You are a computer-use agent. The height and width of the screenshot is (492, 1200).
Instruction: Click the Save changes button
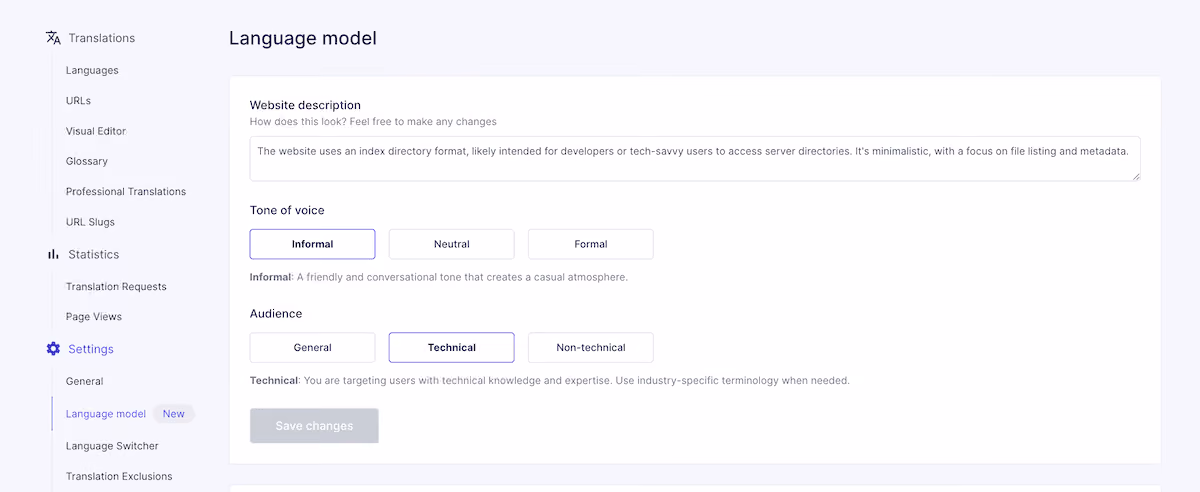pos(314,426)
